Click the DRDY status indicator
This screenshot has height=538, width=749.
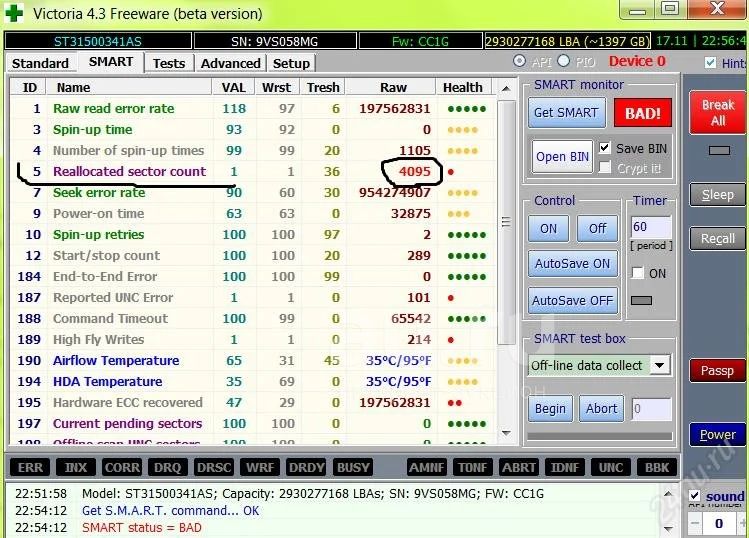(x=306, y=467)
